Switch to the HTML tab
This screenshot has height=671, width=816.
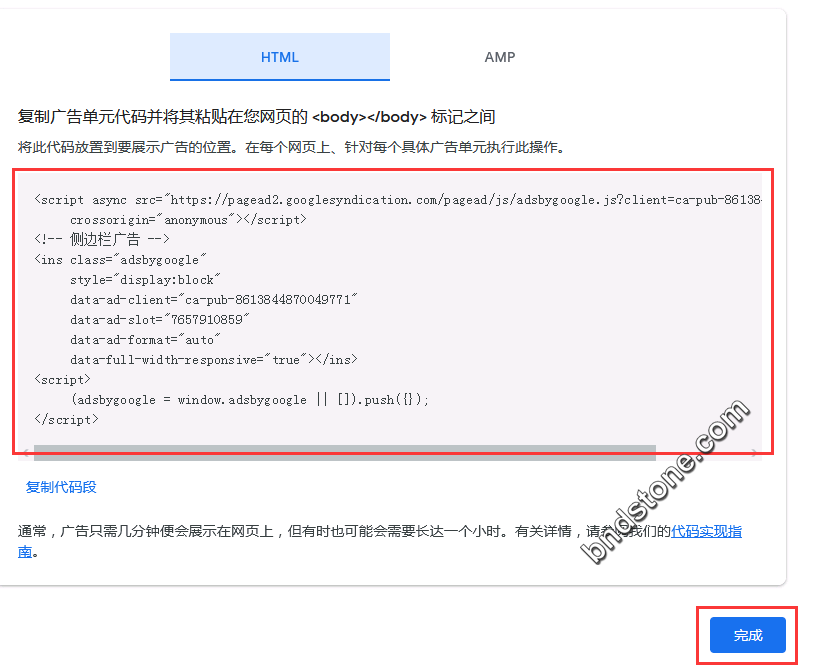coord(279,57)
